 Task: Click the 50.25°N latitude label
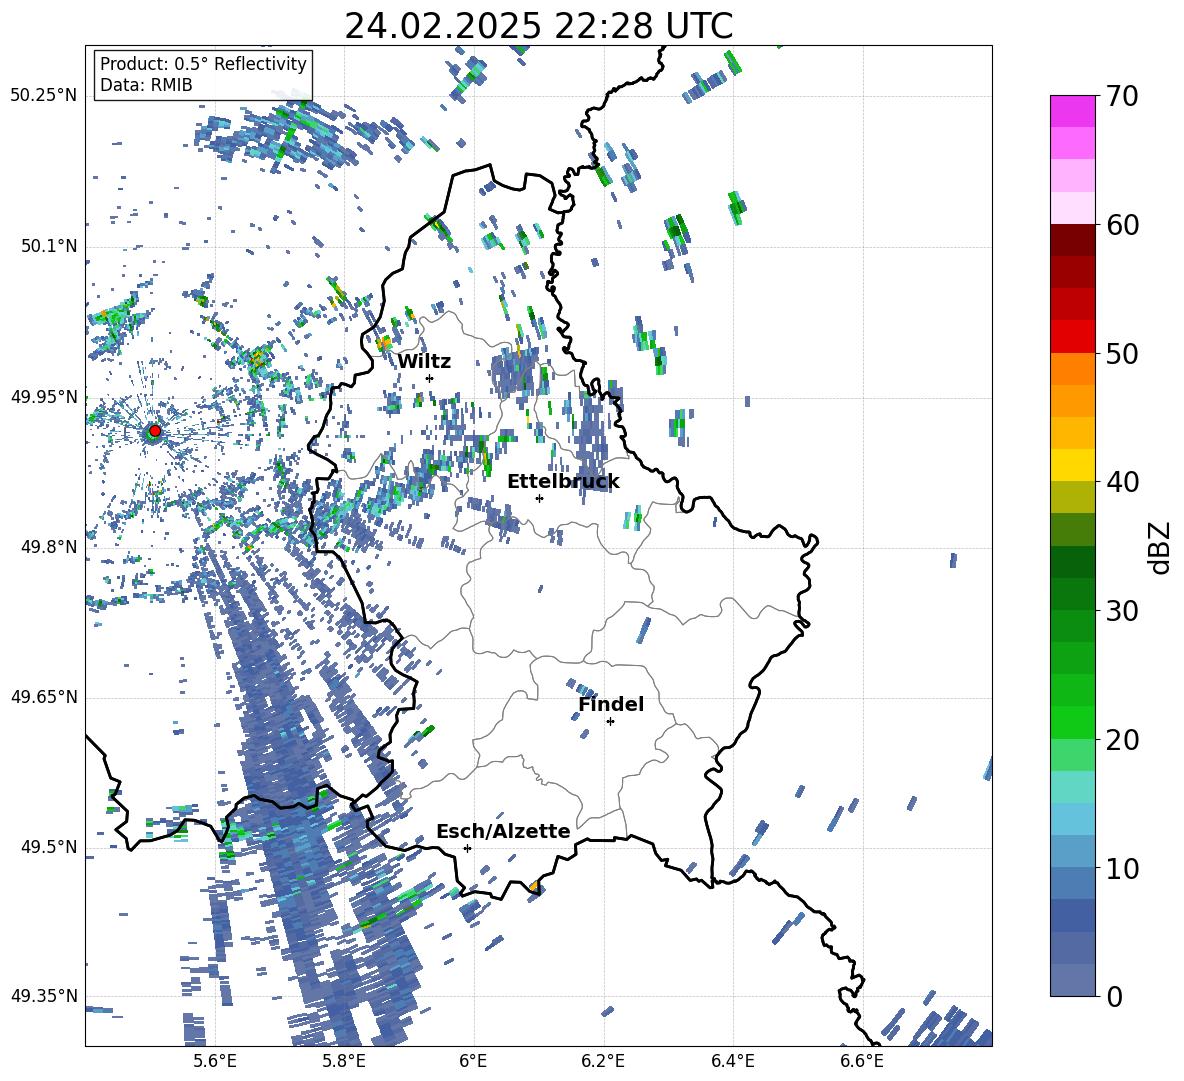(44, 95)
